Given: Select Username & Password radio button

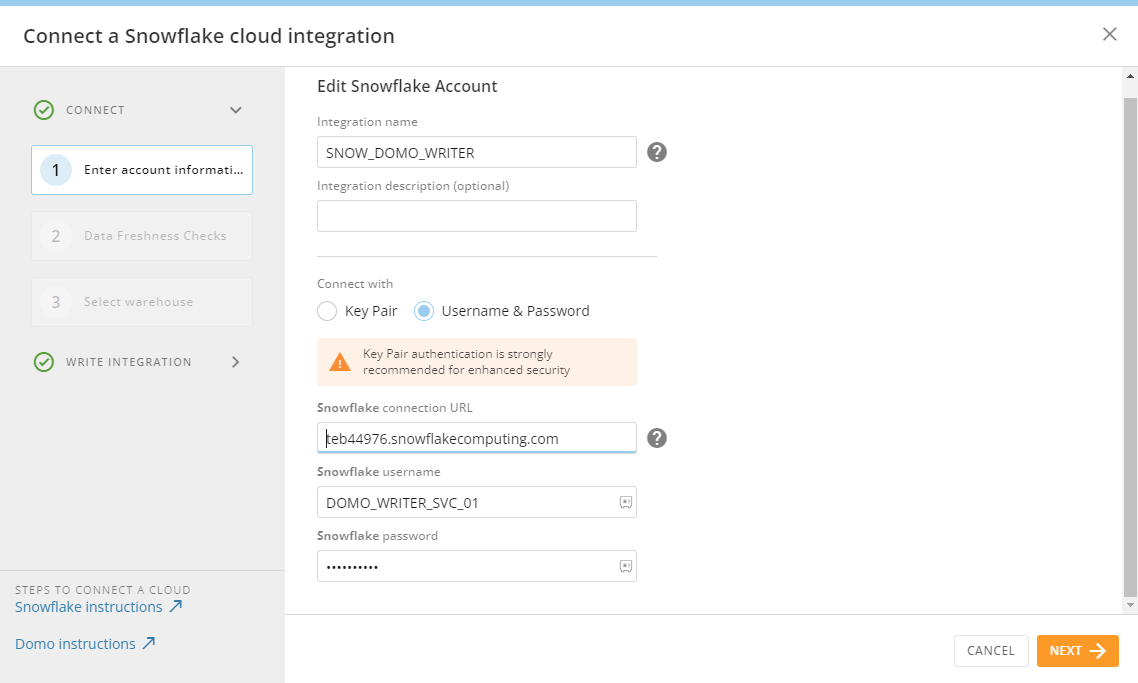Looking at the screenshot, I should pos(424,311).
